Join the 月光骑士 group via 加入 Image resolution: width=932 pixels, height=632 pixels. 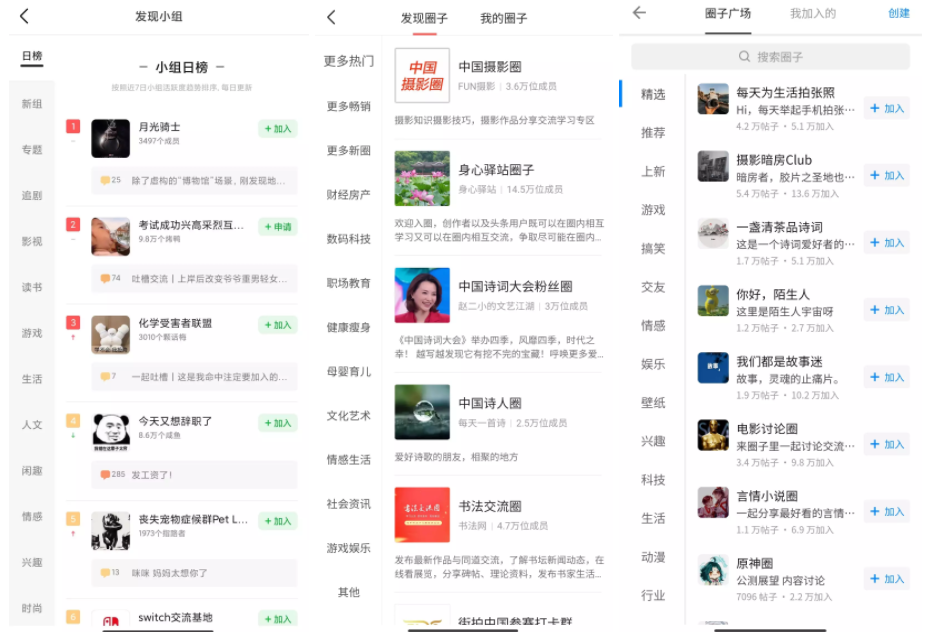click(277, 128)
